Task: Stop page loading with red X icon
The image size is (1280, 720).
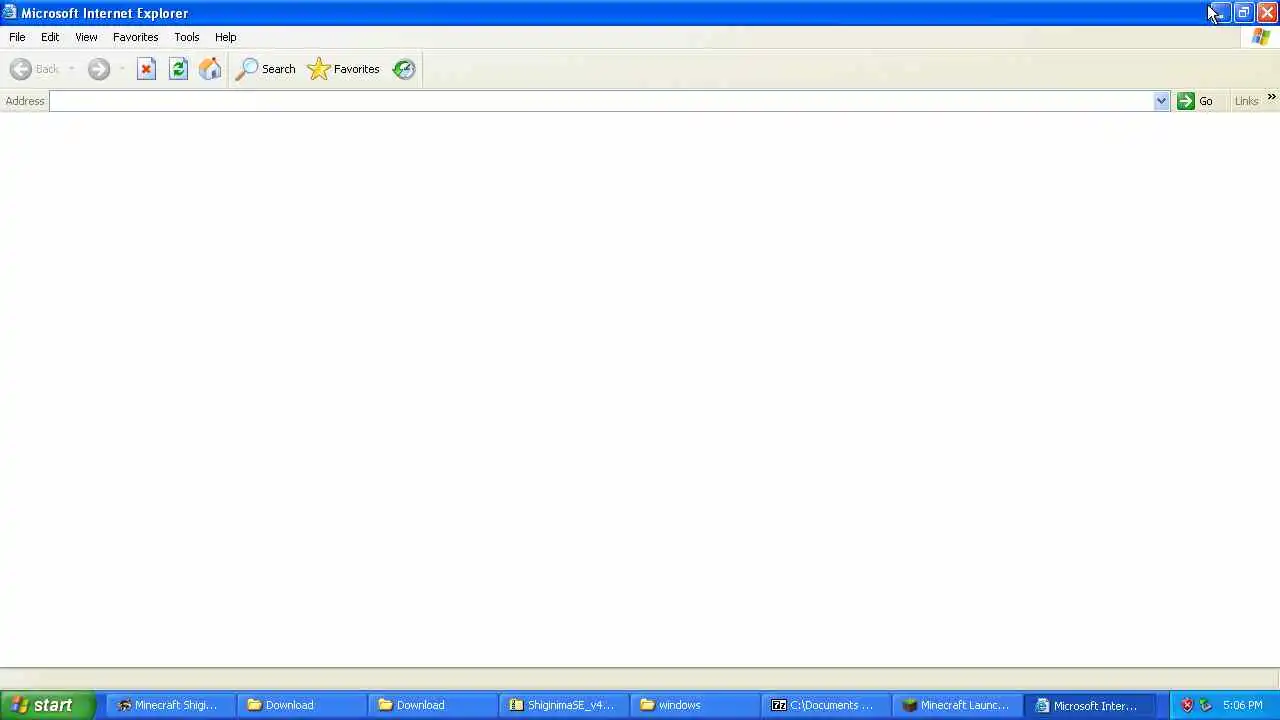Action: [x=146, y=69]
